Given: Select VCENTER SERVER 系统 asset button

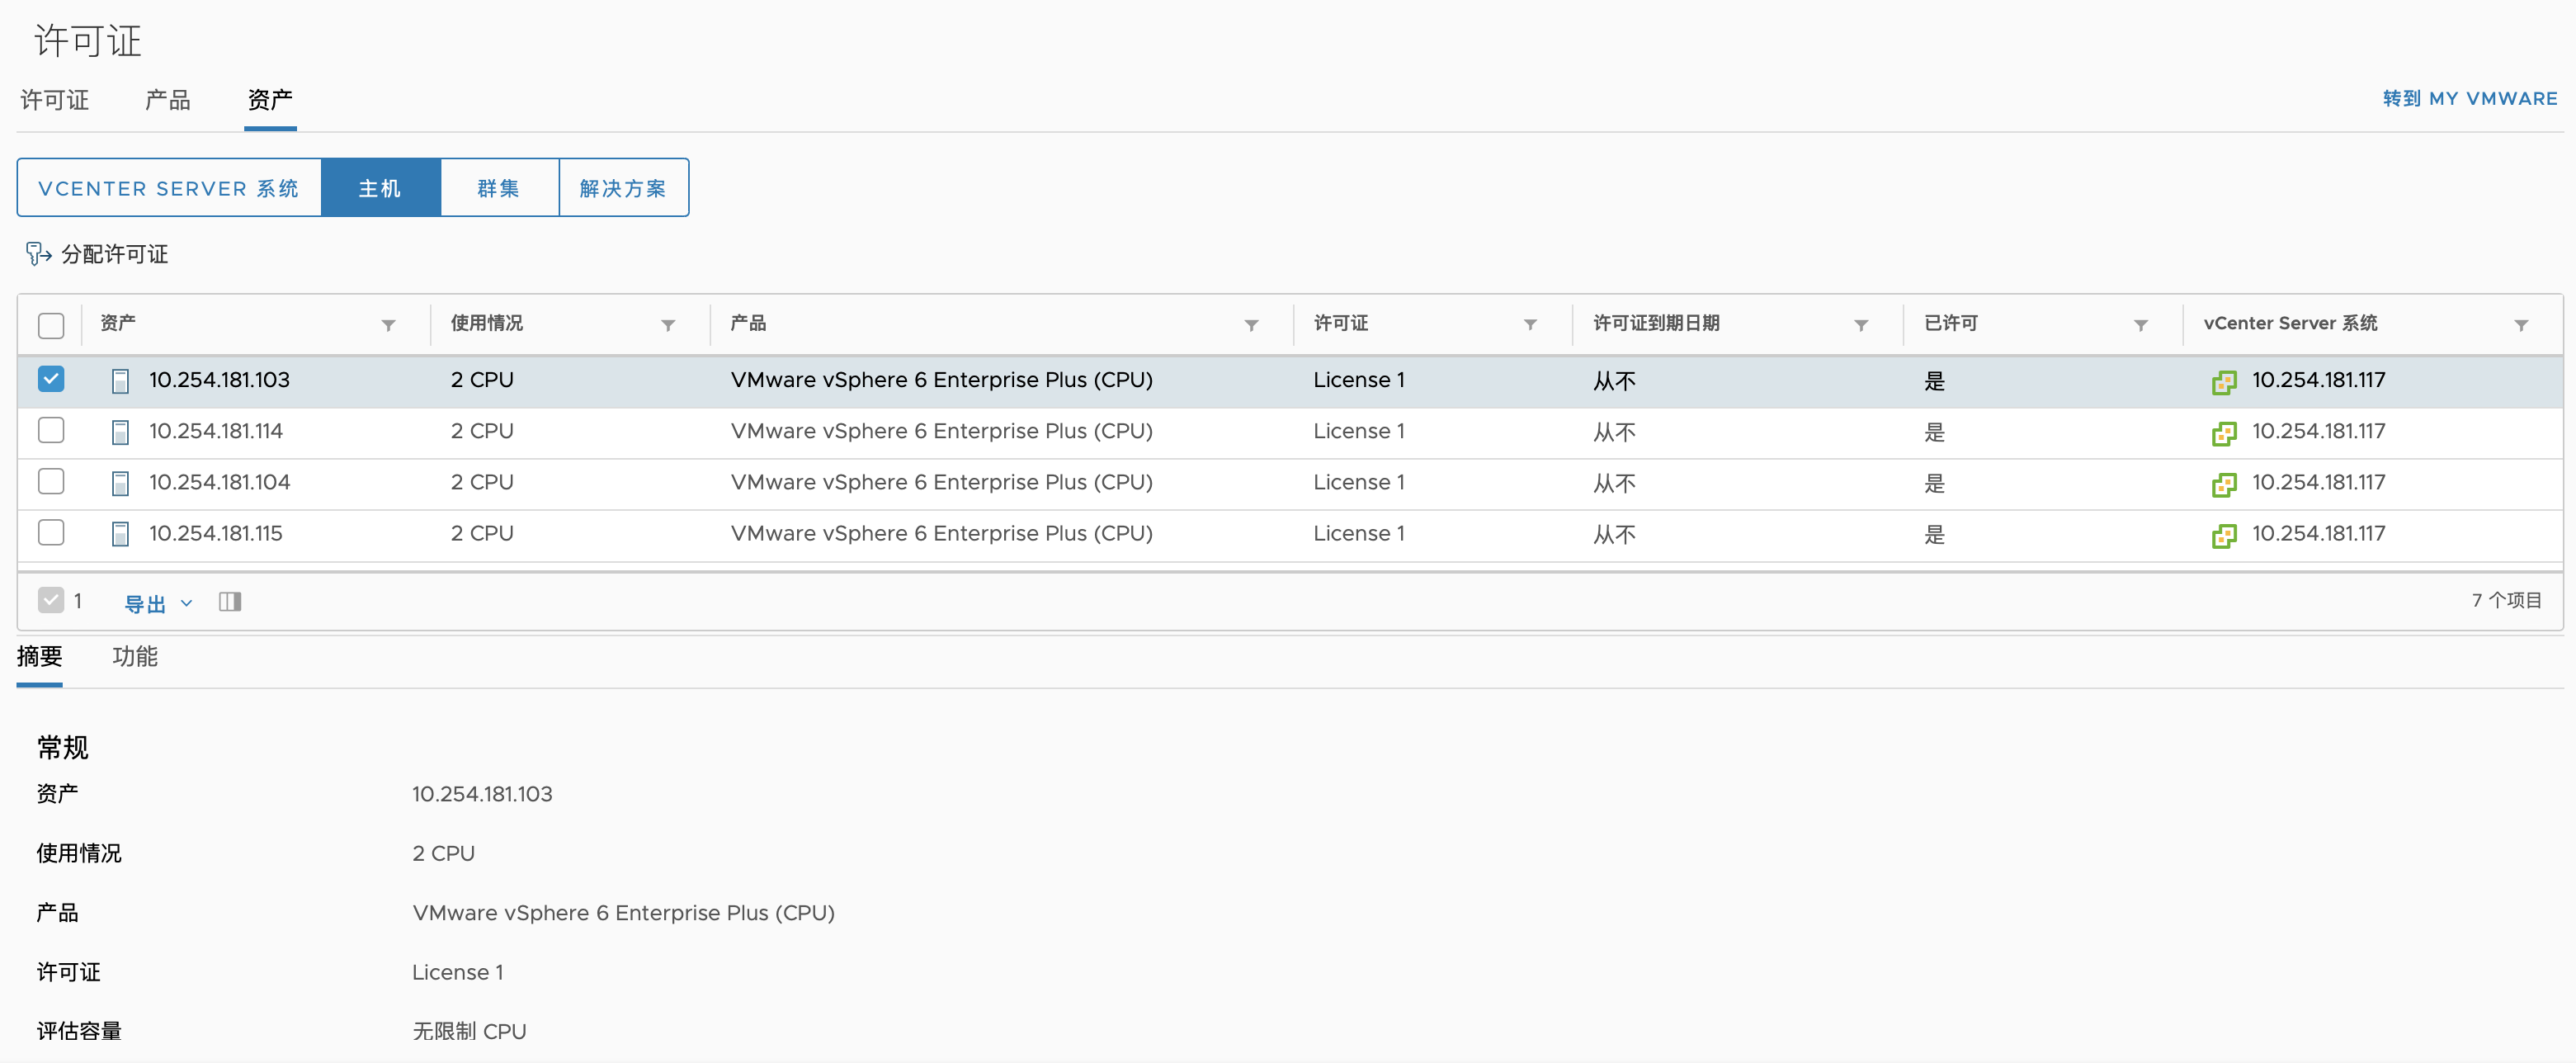Looking at the screenshot, I should click(169, 188).
